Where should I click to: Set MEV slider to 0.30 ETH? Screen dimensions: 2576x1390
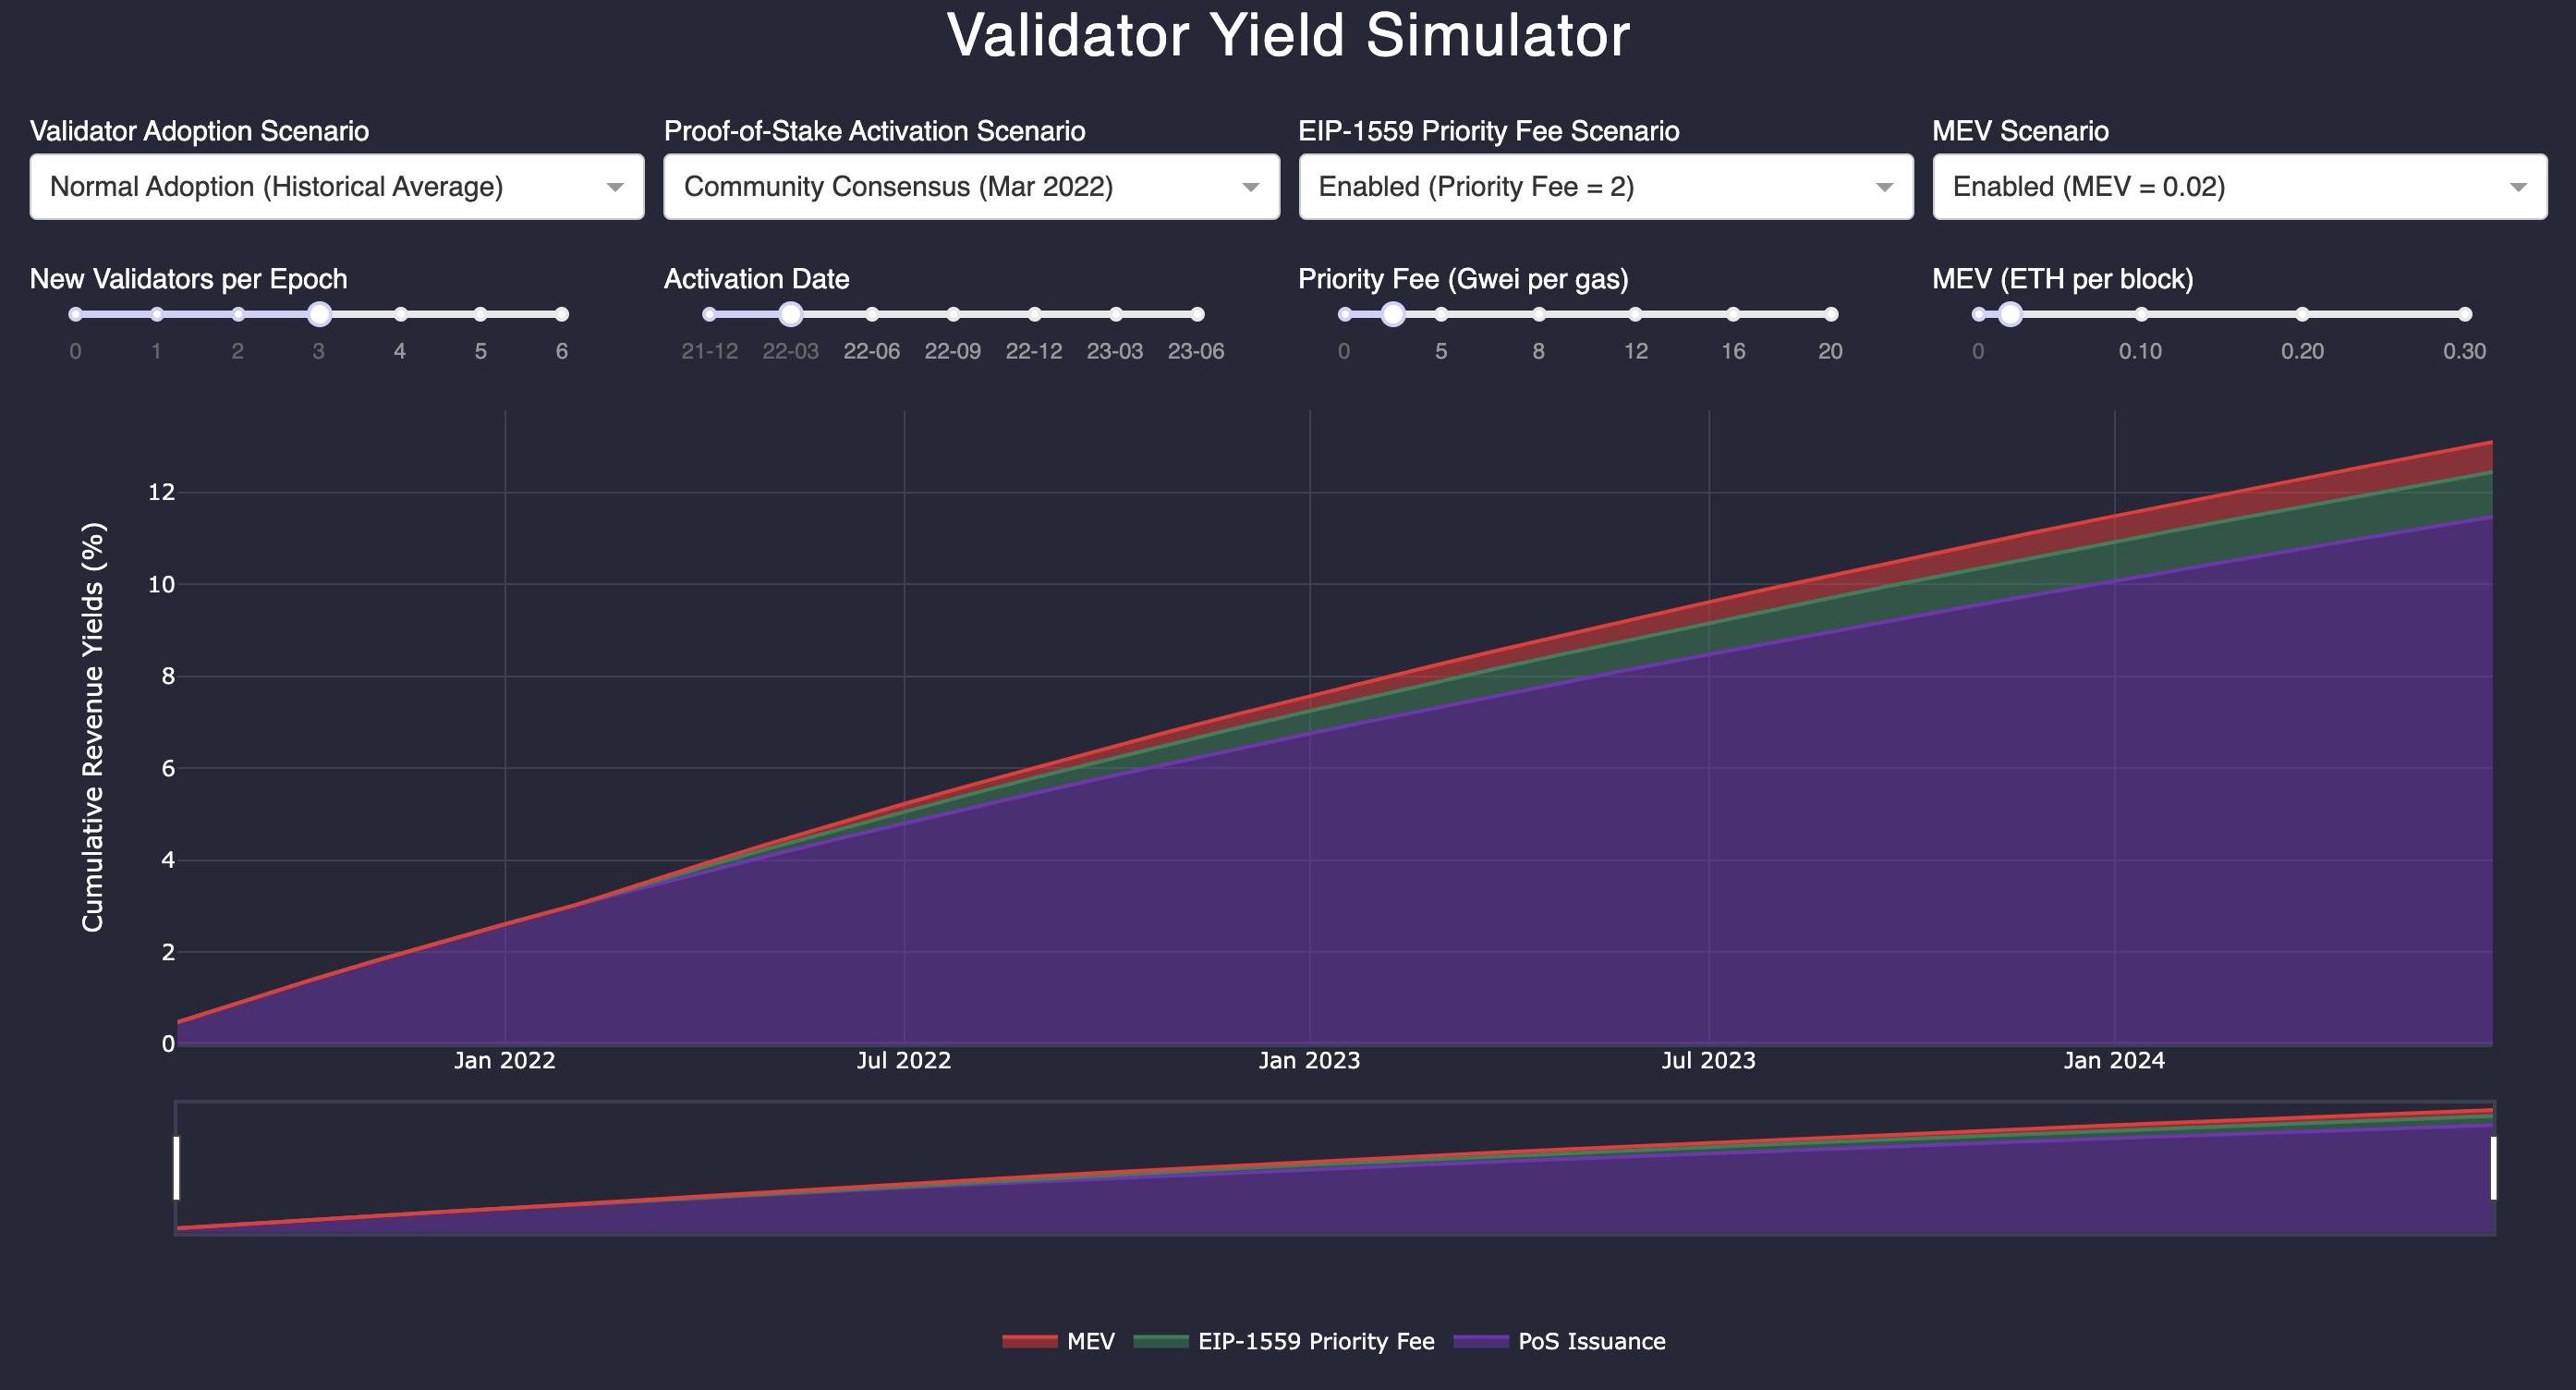pos(2465,314)
